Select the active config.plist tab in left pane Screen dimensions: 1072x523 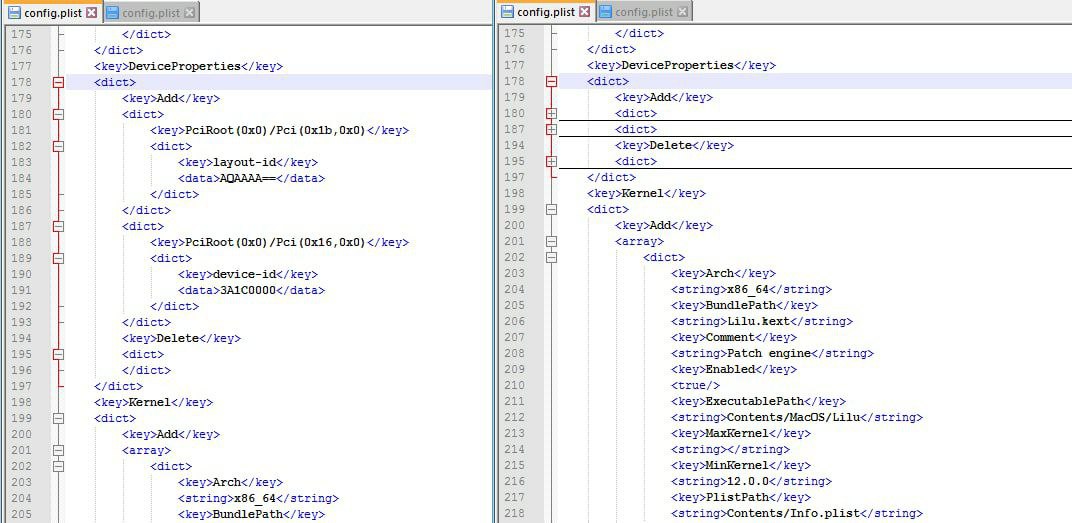tap(53, 12)
